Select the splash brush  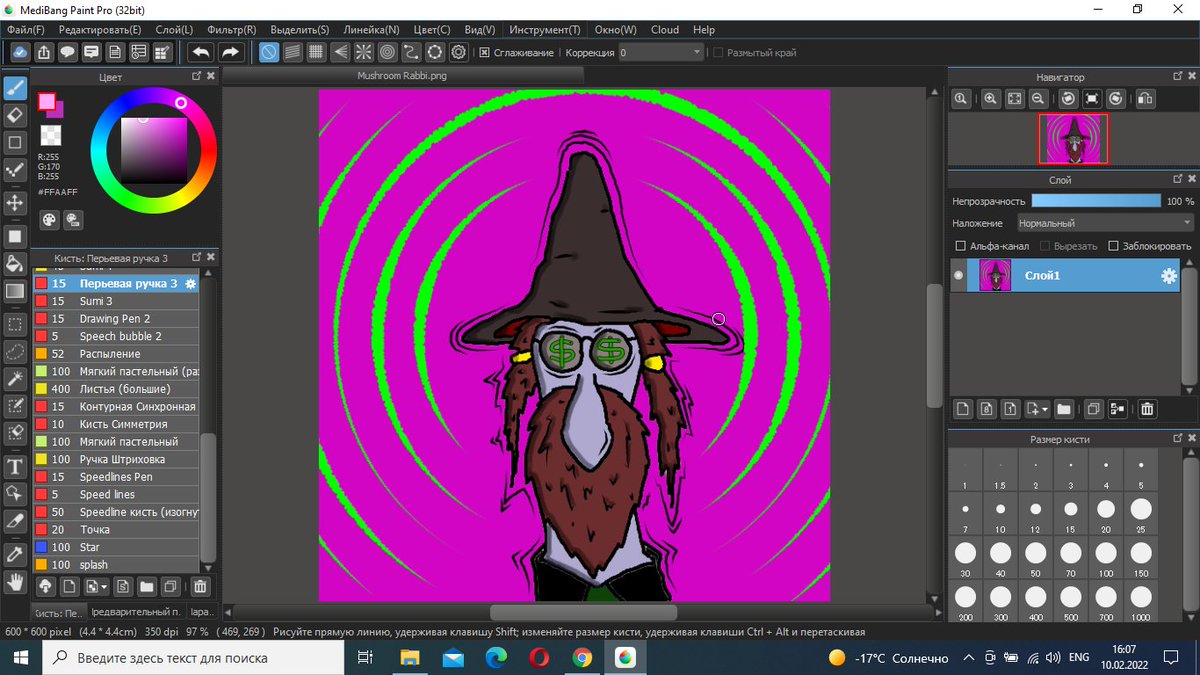point(116,565)
